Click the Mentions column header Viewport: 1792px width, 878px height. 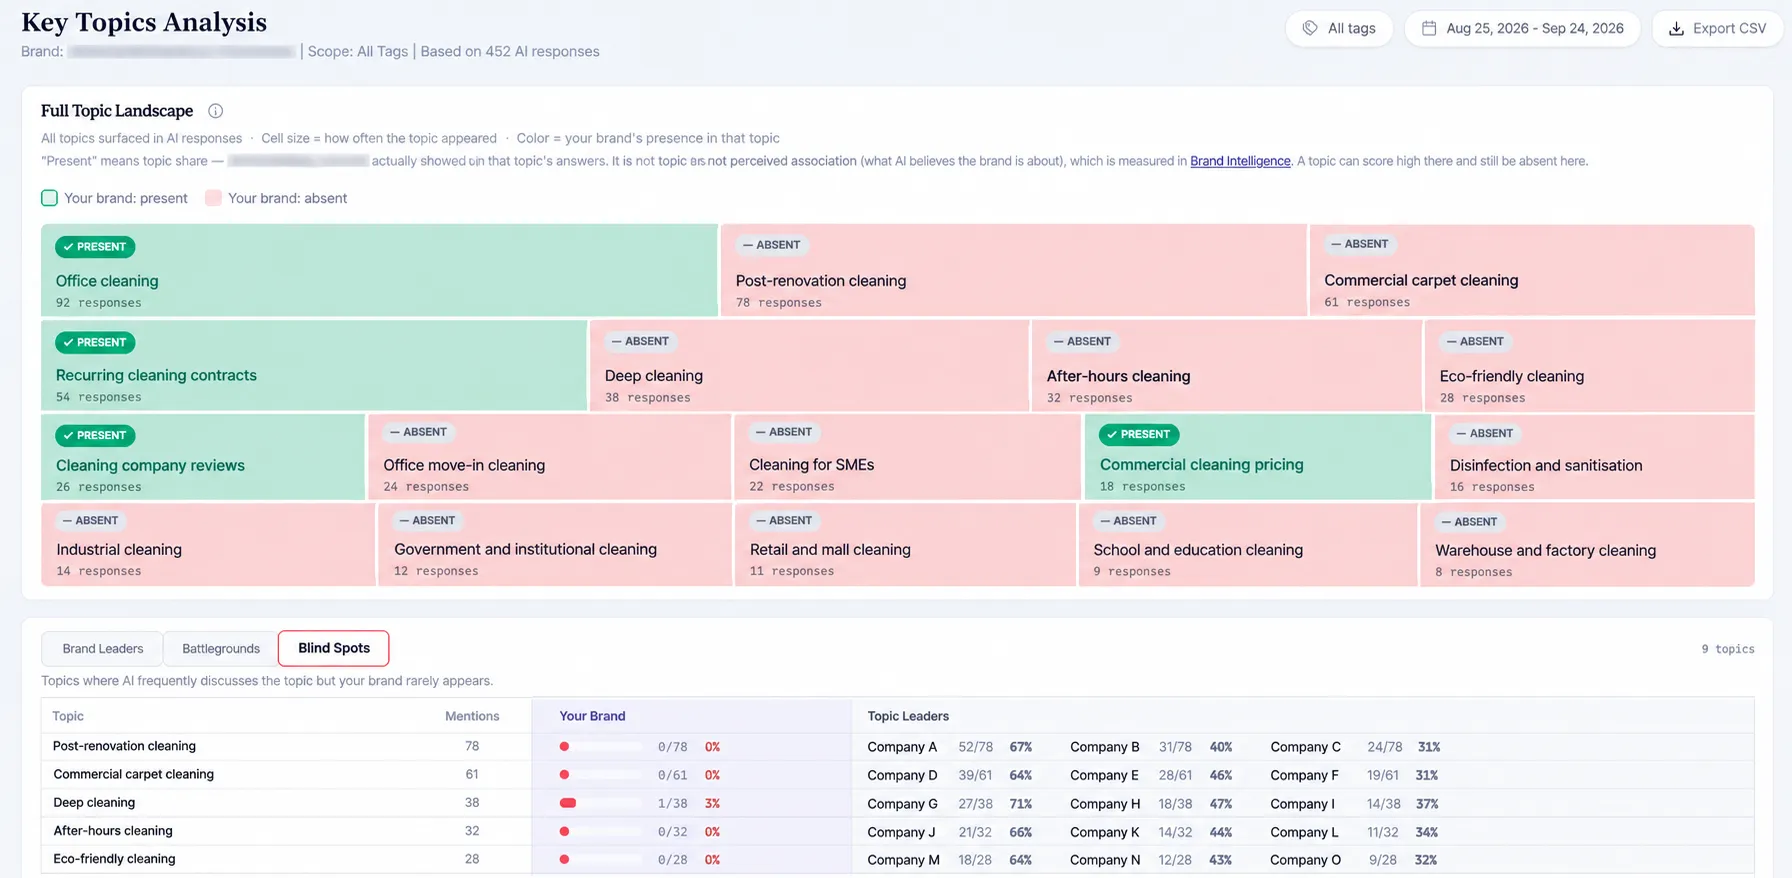pos(472,716)
